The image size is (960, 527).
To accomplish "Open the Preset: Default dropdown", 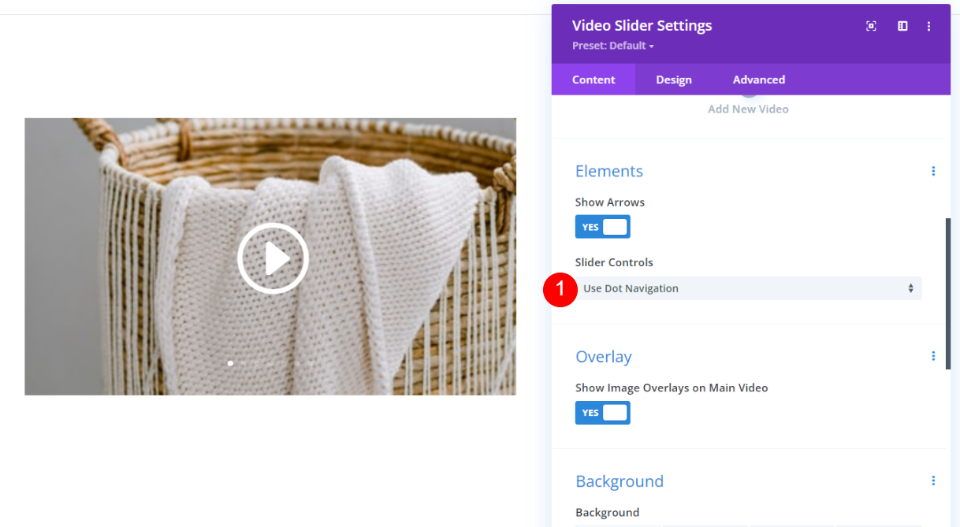I will (613, 46).
